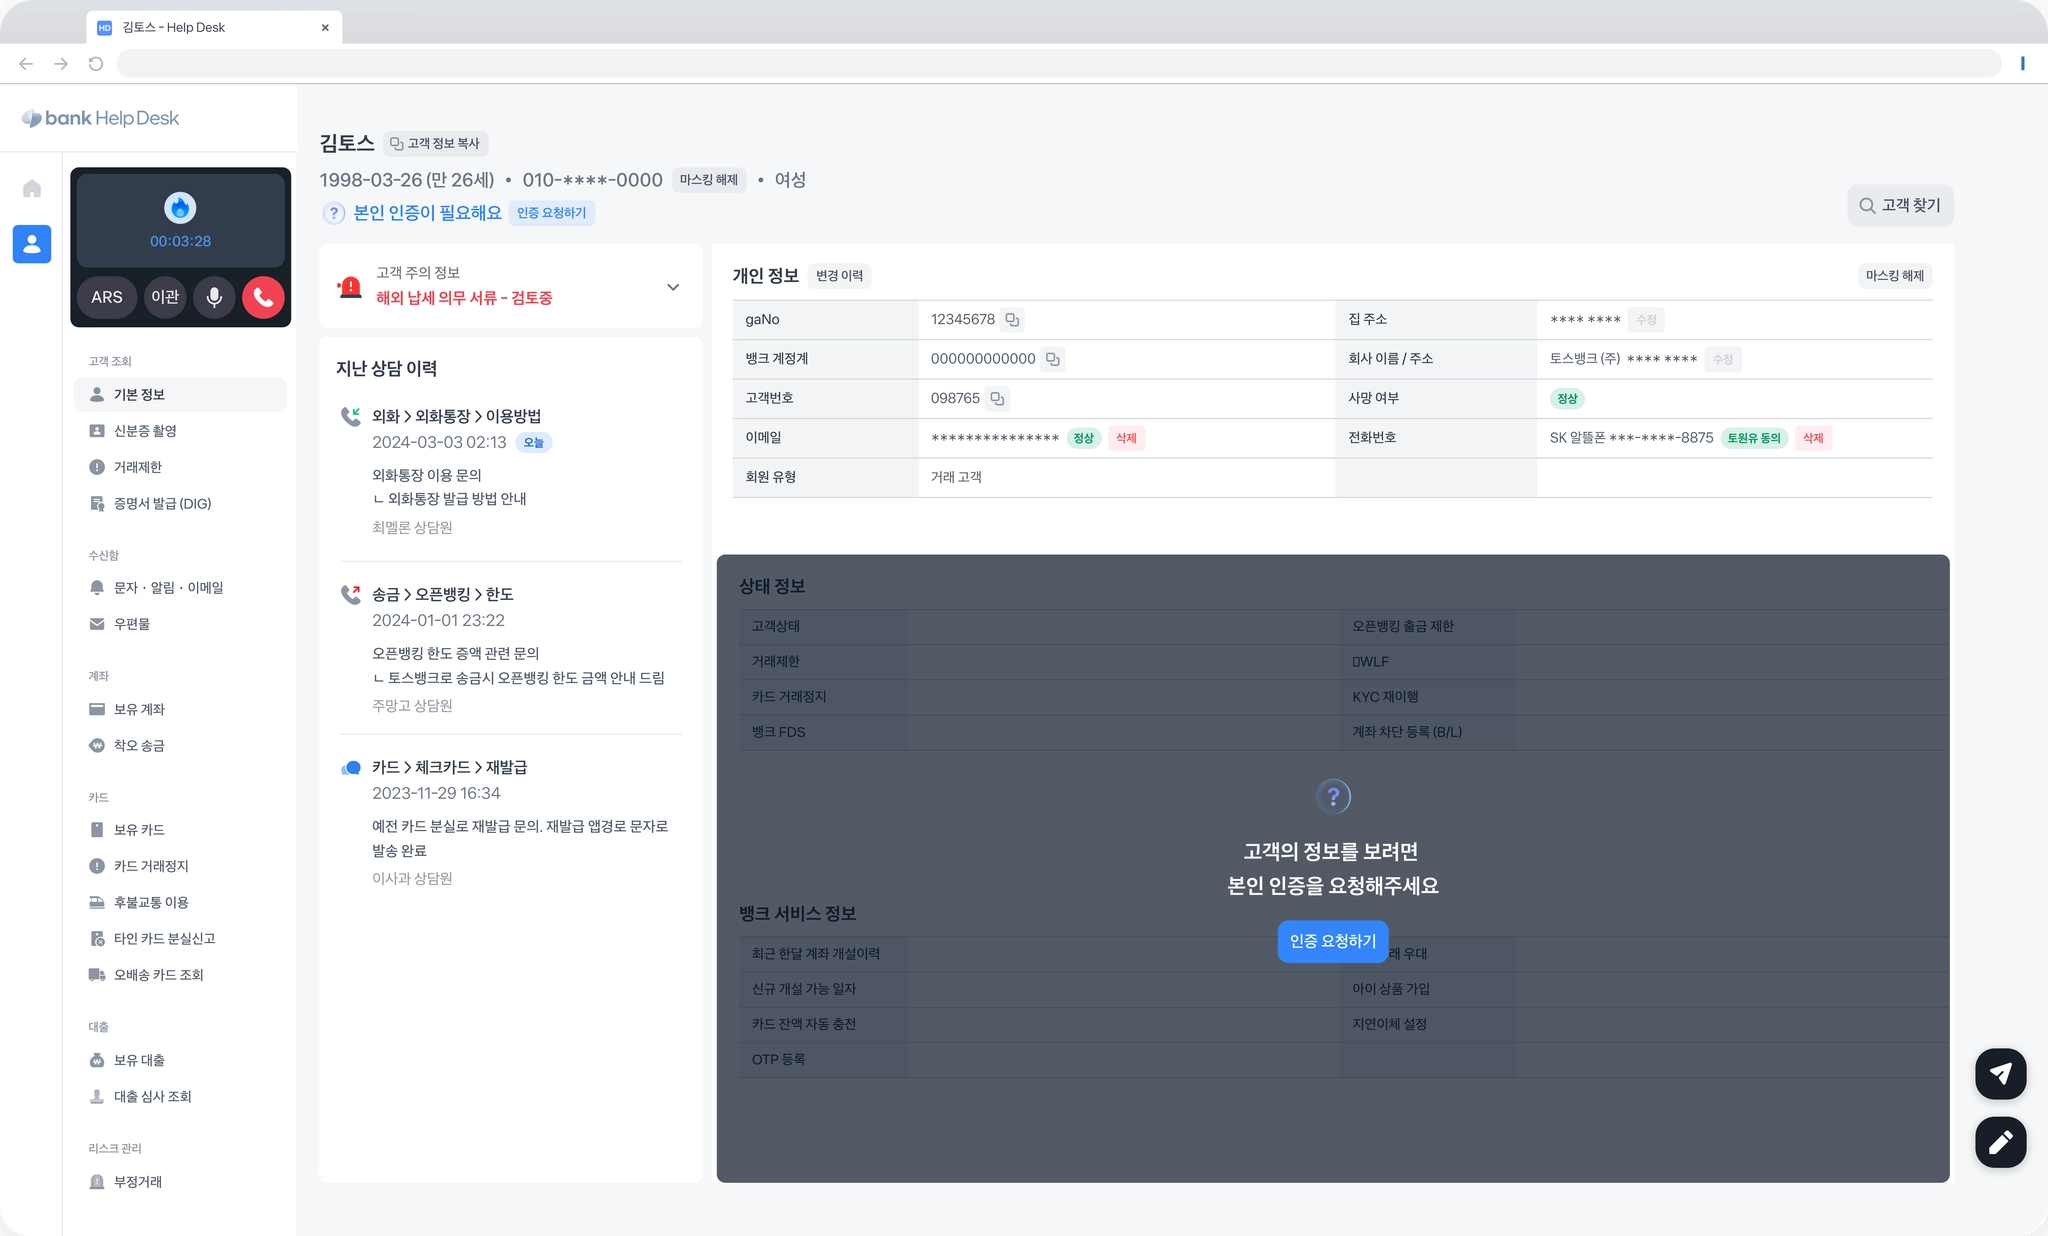Mute the microphone in the call panel
The width and height of the screenshot is (2048, 1236).
click(x=214, y=297)
